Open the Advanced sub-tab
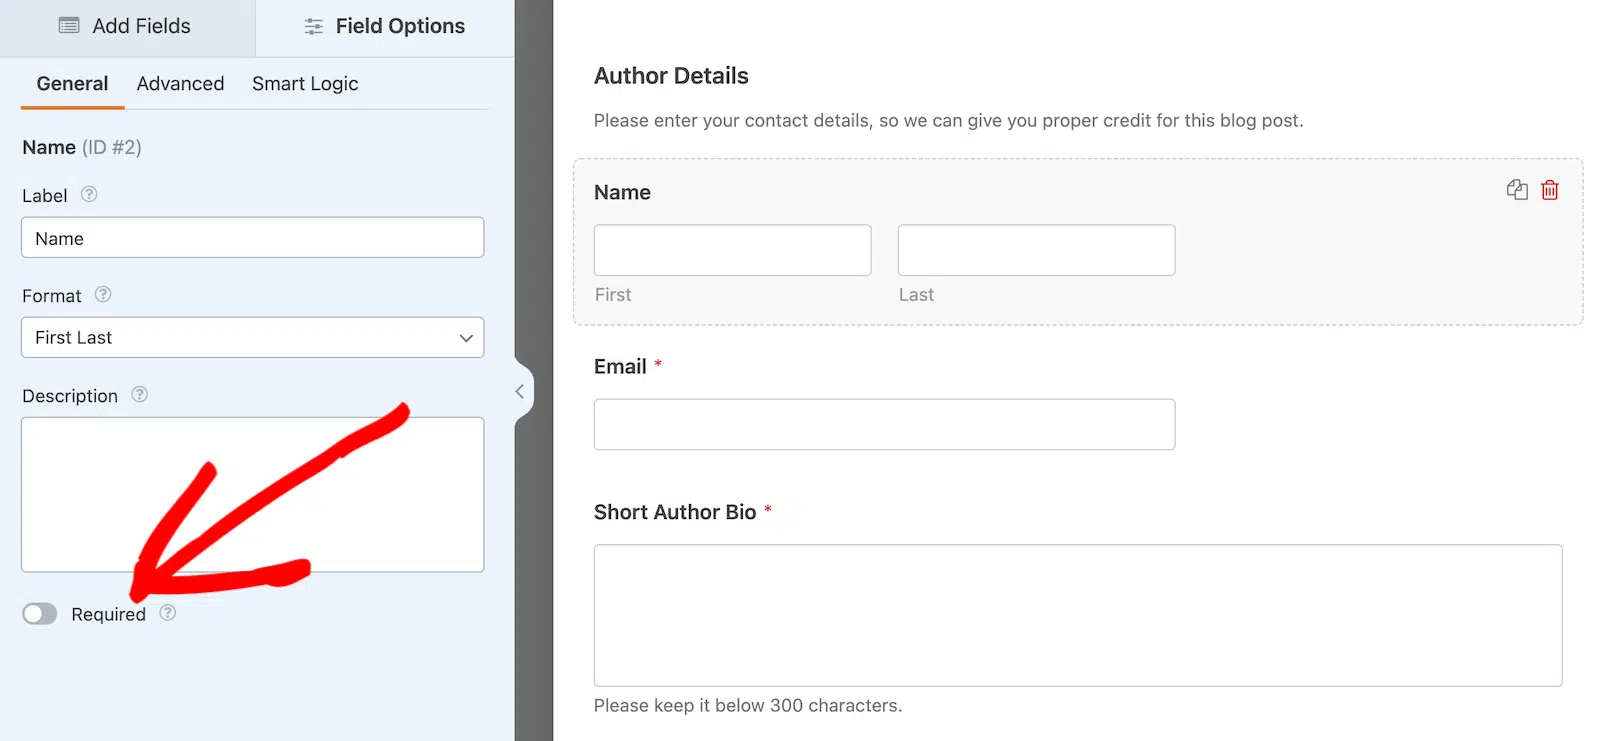The height and width of the screenshot is (741, 1600). tap(180, 84)
